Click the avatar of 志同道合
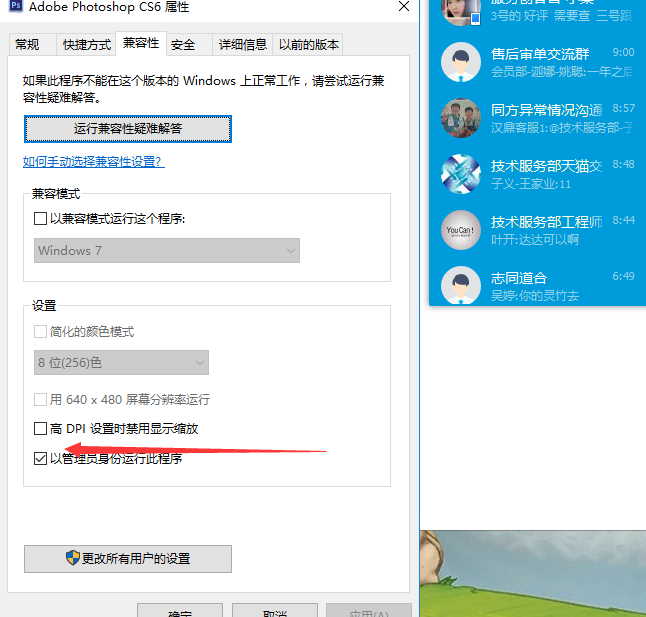 [x=461, y=285]
